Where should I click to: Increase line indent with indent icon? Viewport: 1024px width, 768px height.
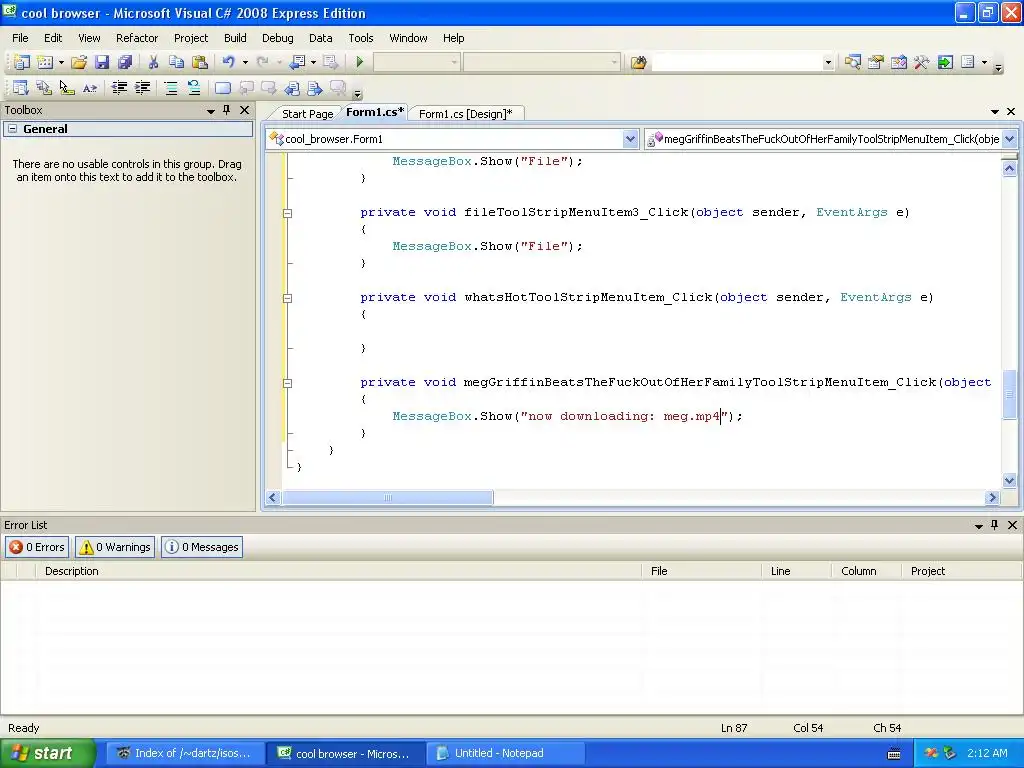tap(142, 88)
